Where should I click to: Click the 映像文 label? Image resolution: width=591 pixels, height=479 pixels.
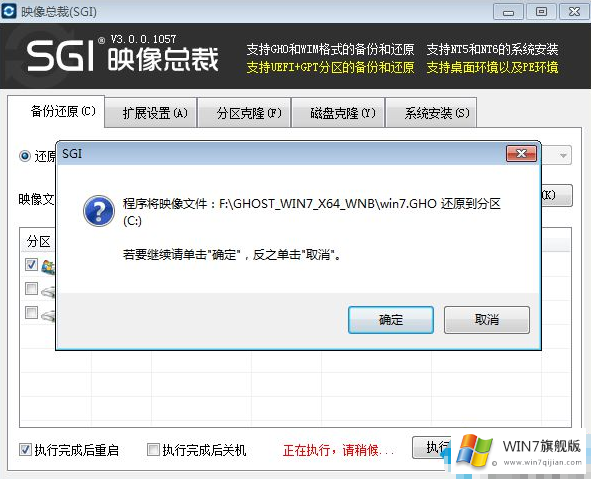tap(37, 199)
